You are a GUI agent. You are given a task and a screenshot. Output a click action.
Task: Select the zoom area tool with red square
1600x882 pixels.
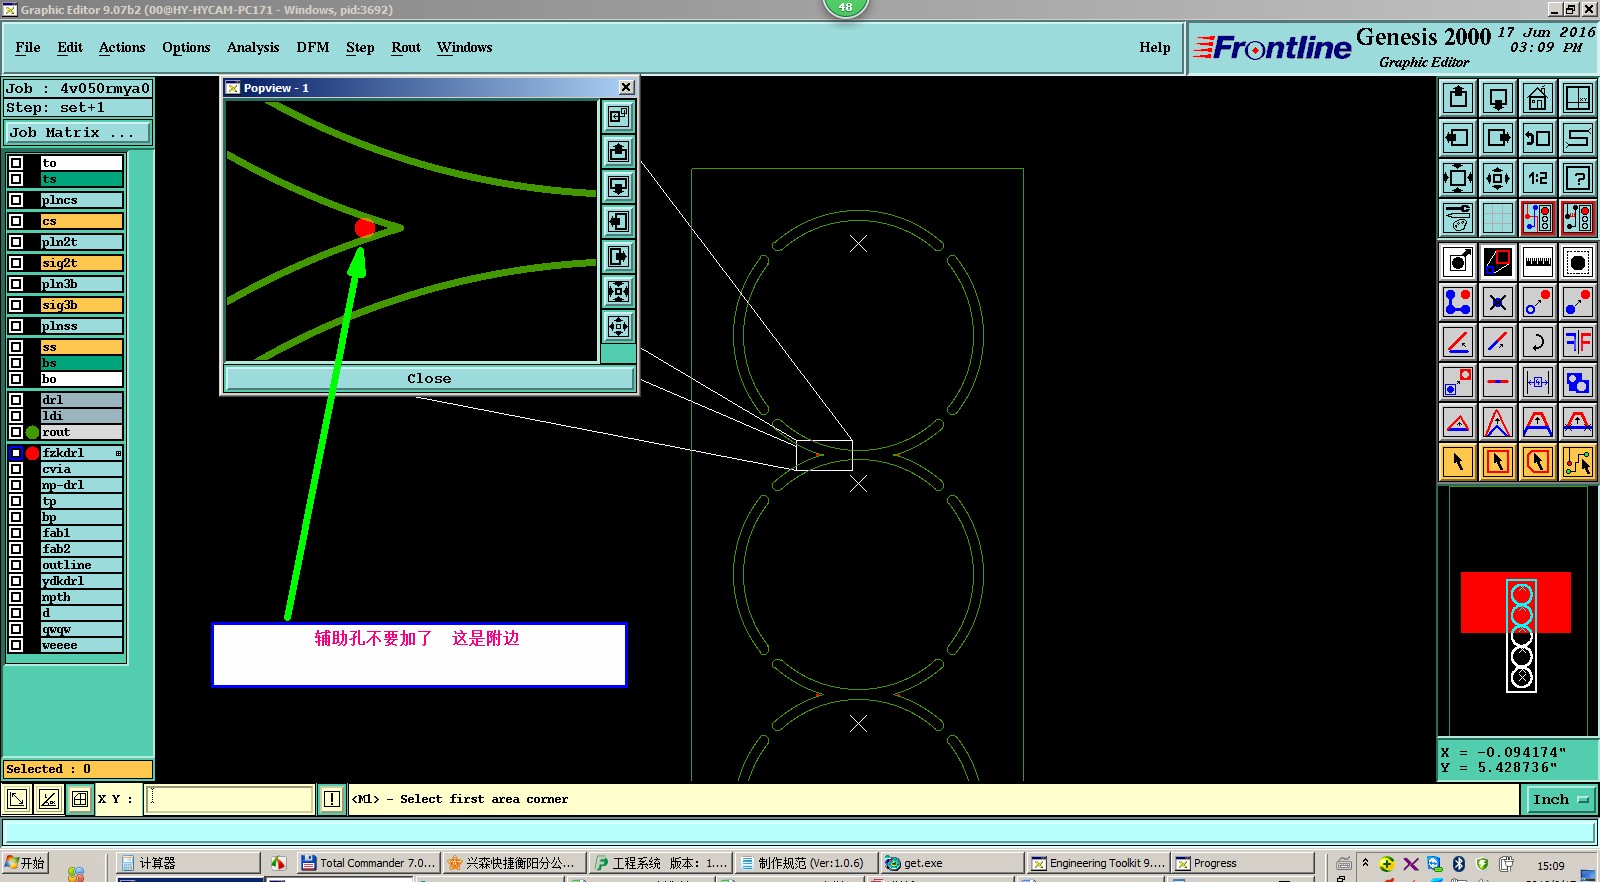coord(1498,262)
